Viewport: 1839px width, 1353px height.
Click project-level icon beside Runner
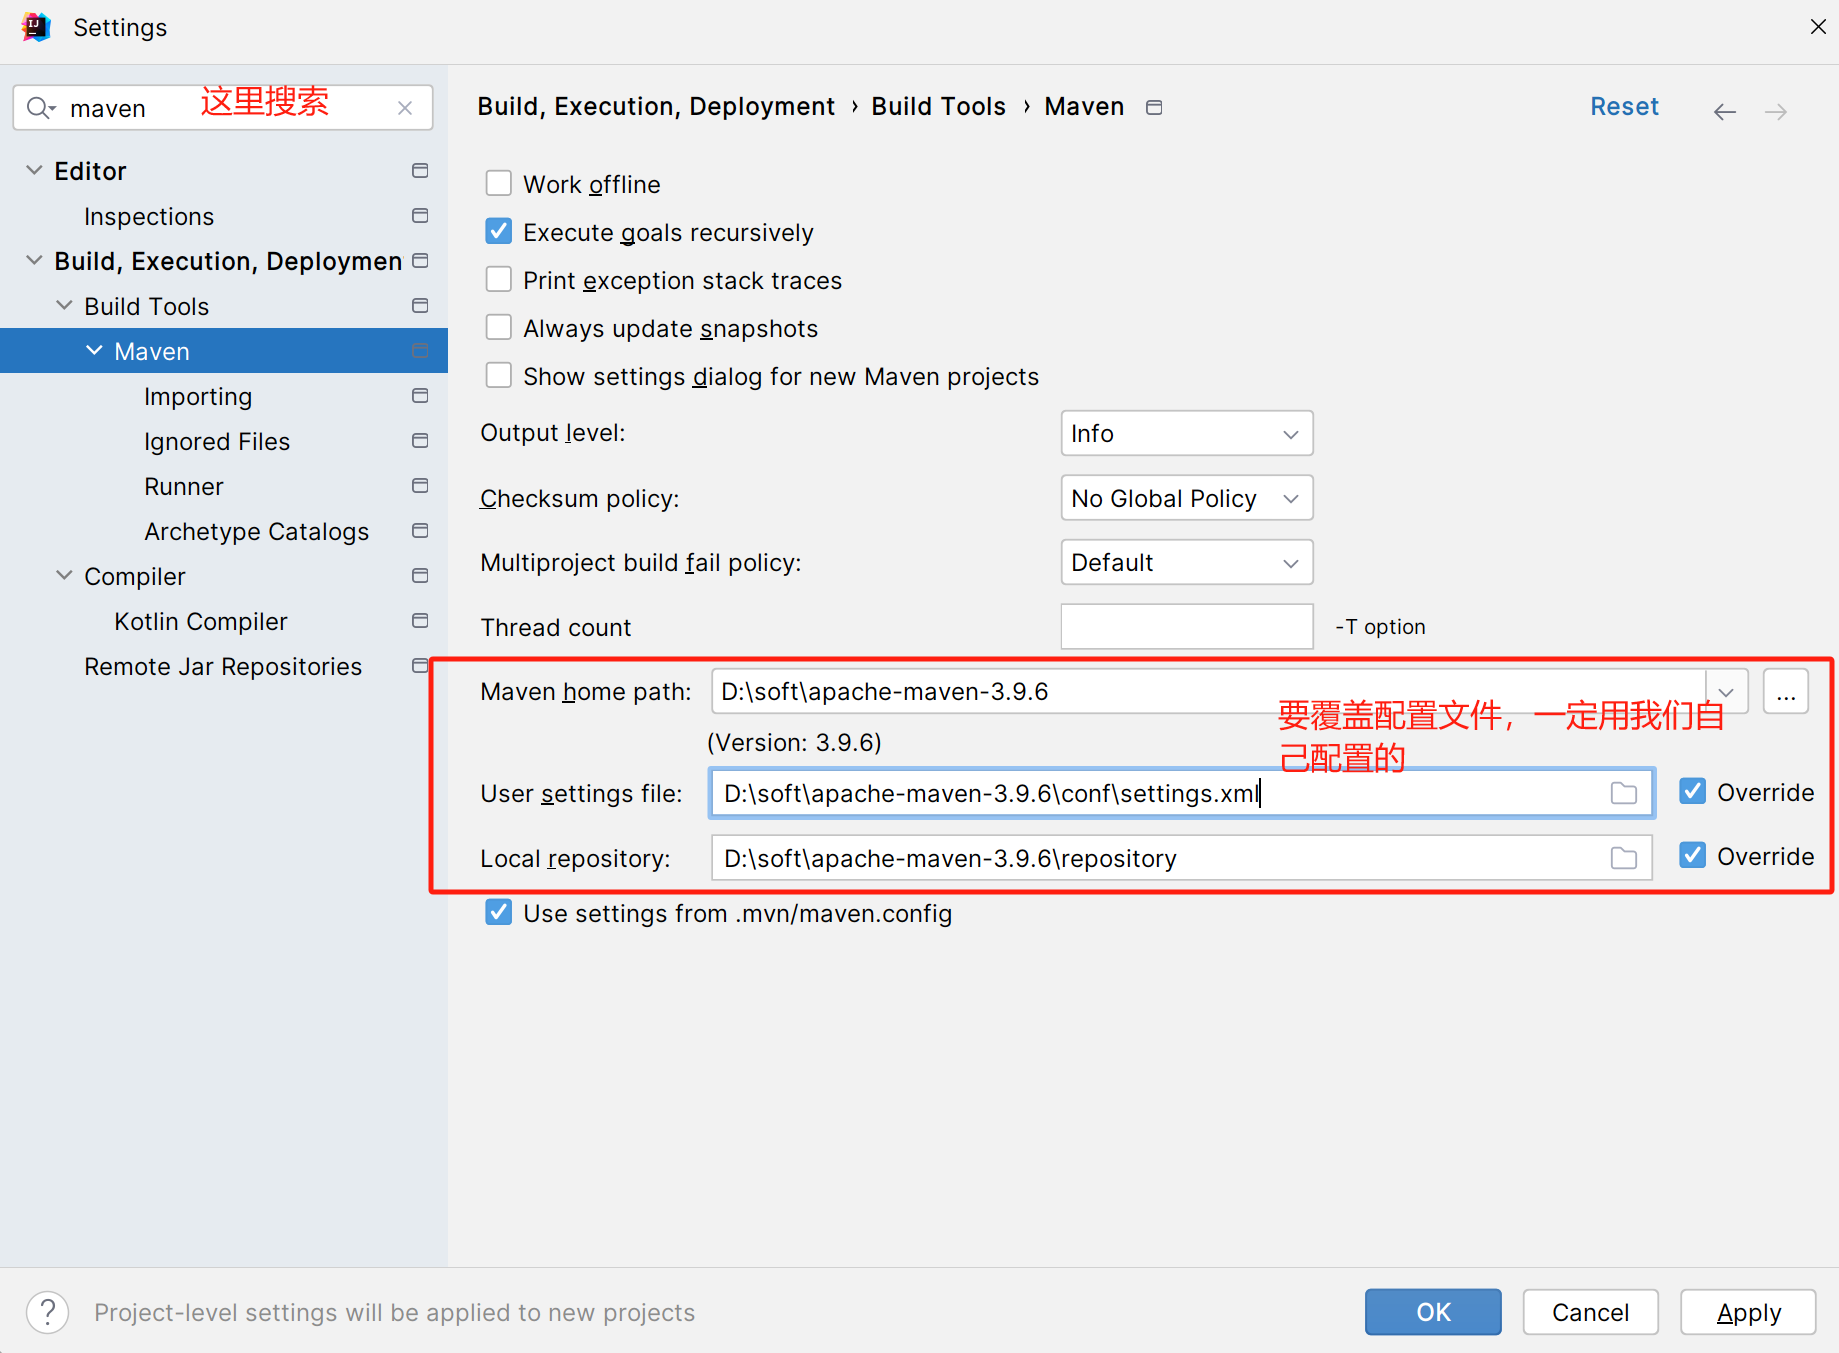point(420,486)
